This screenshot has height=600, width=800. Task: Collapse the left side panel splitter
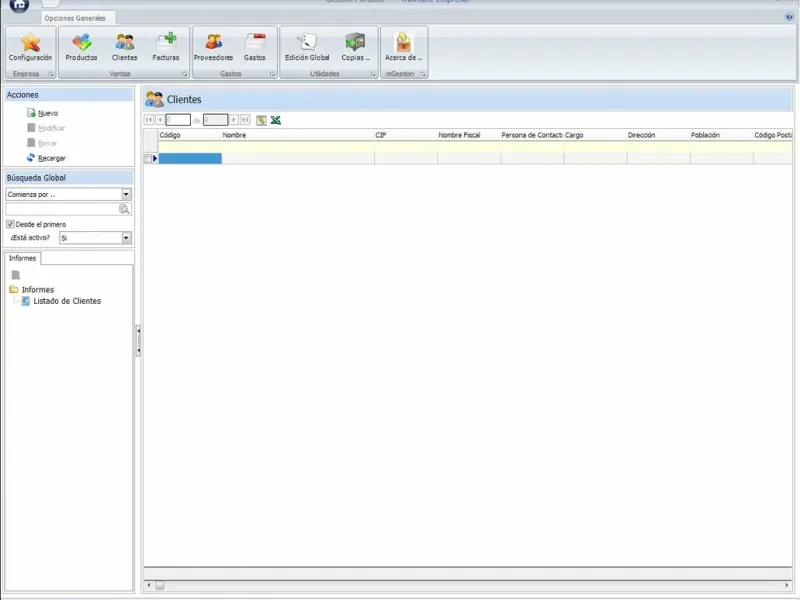138,340
